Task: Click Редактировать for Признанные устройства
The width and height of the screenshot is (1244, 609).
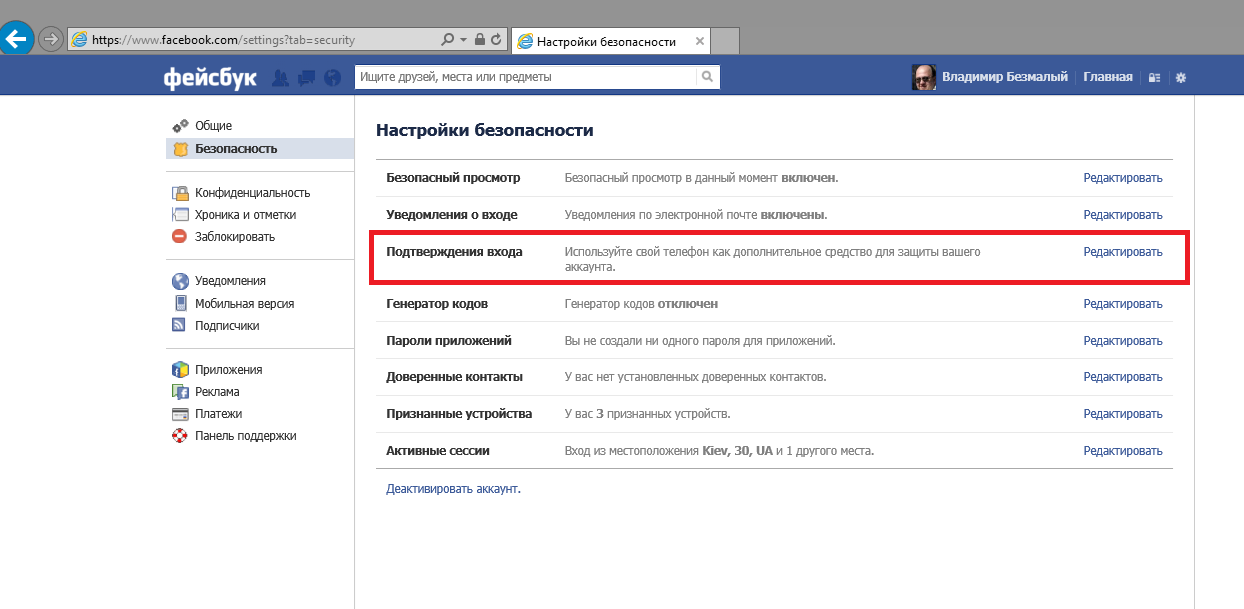Action: click(1123, 414)
